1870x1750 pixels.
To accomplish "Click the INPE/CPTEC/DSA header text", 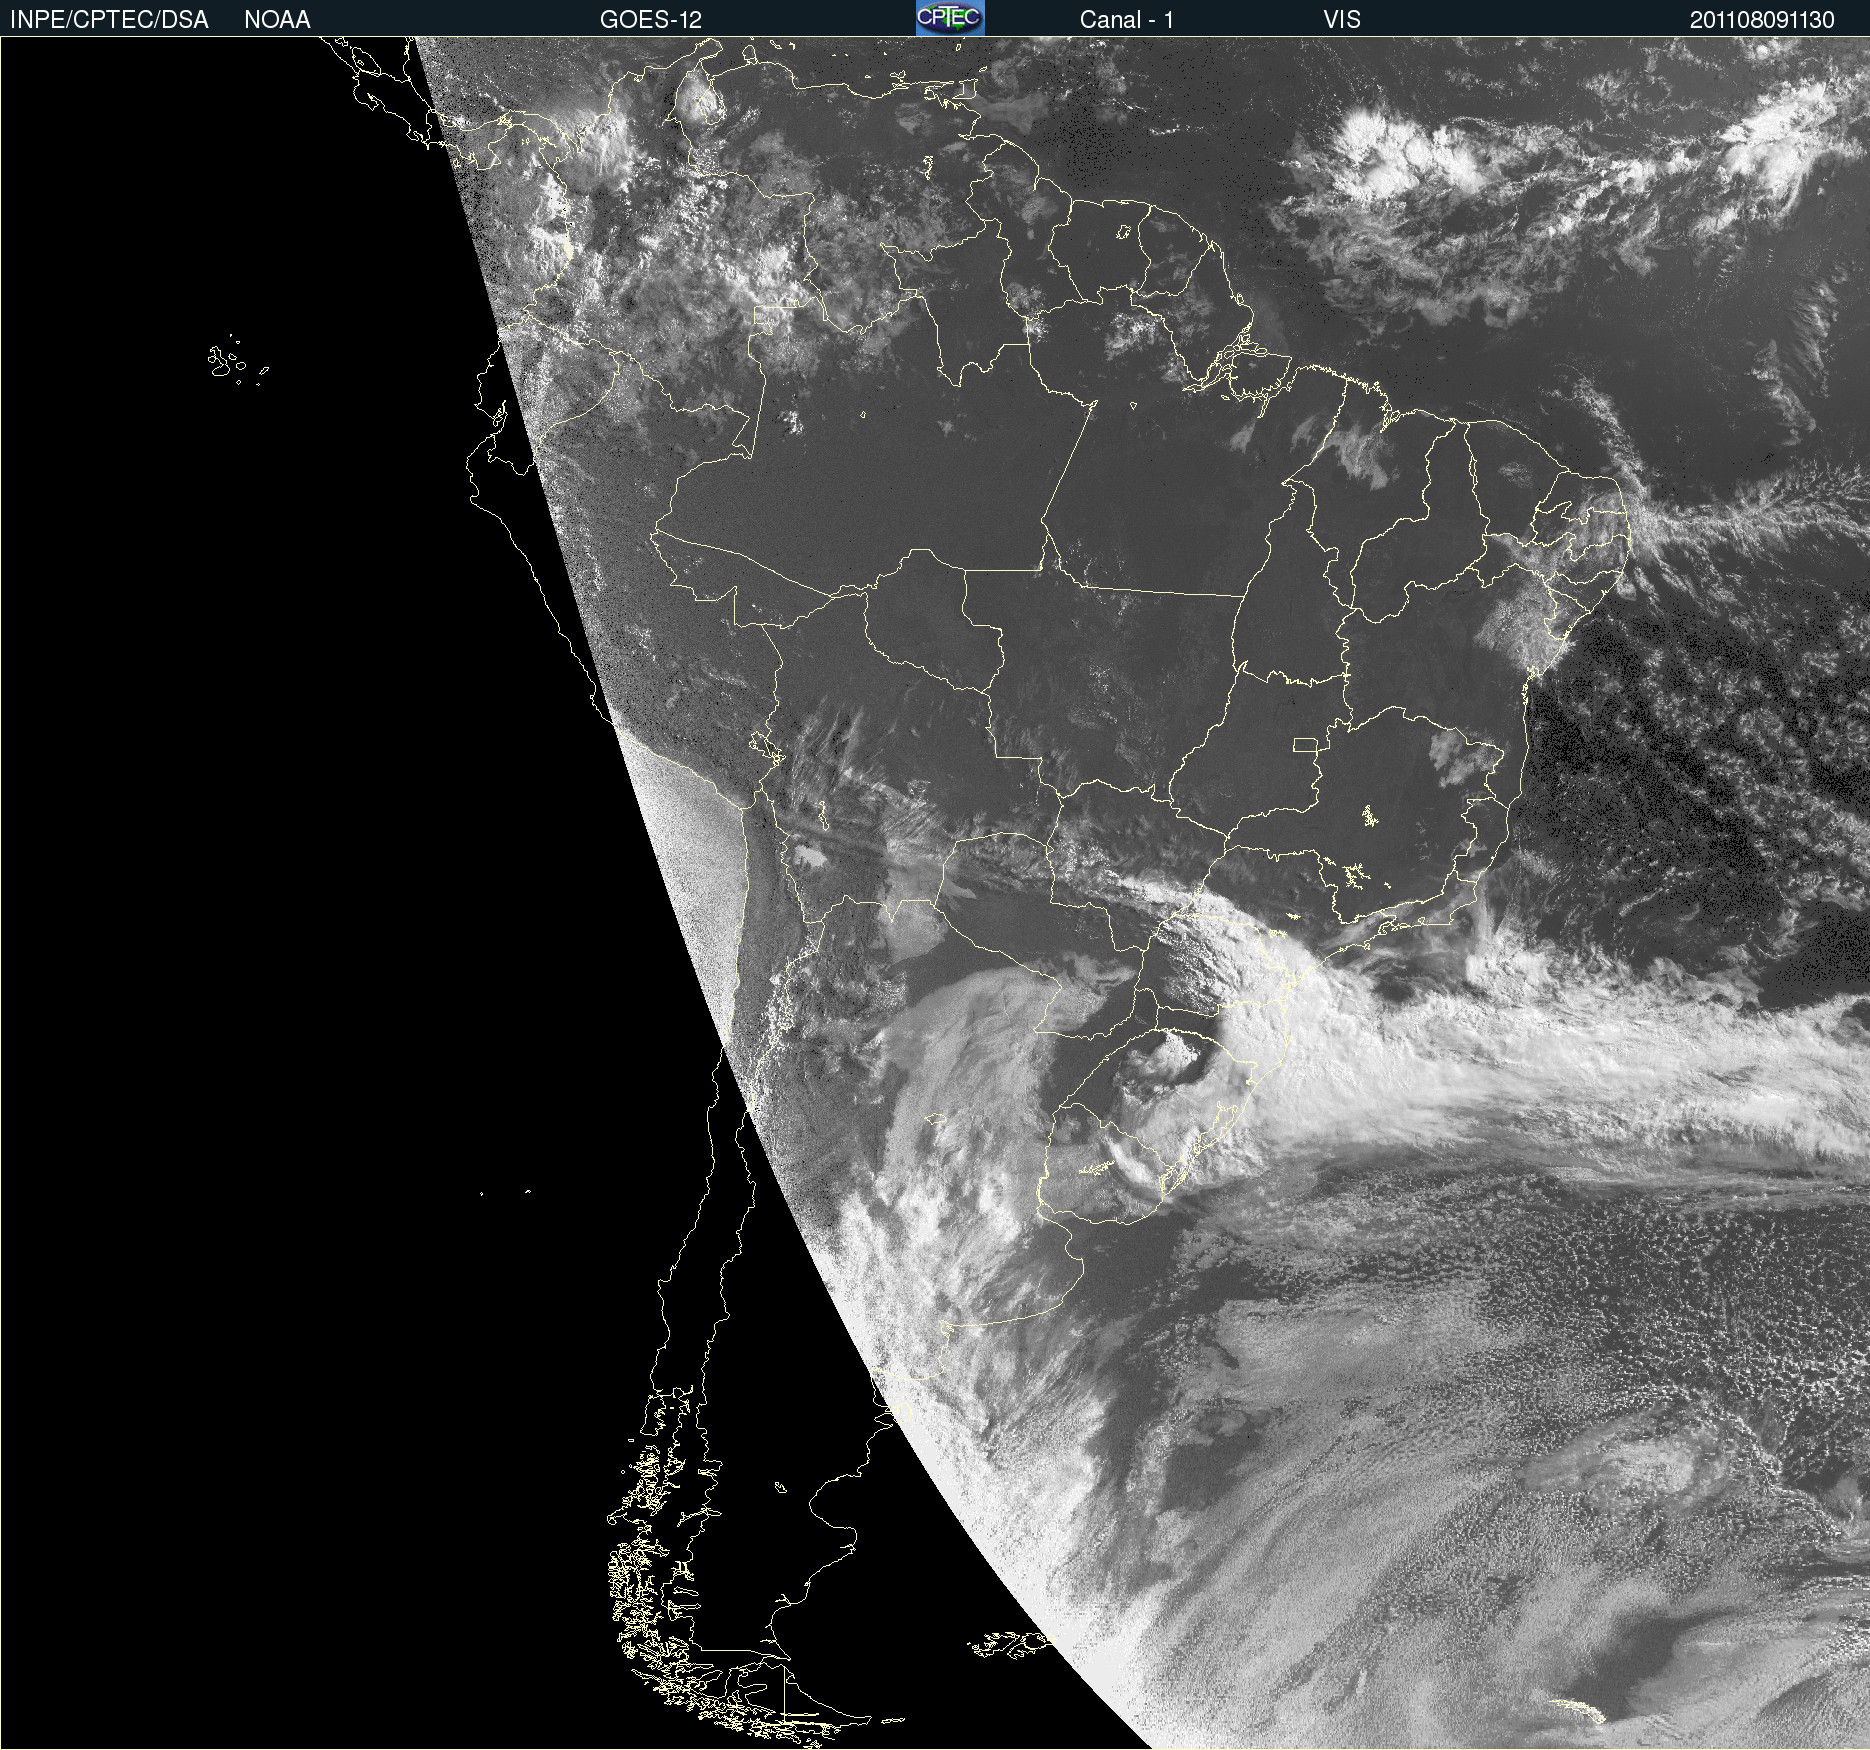I will pos(109,20).
